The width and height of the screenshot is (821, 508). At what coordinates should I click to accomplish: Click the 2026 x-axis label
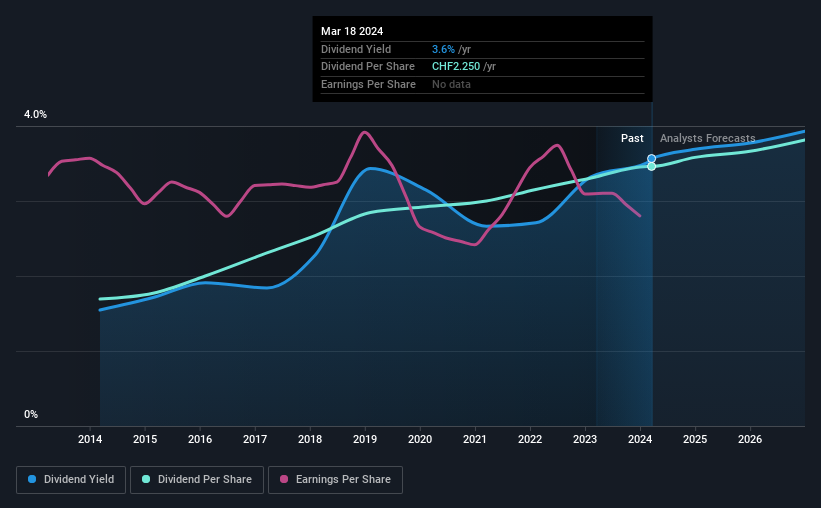tap(750, 439)
